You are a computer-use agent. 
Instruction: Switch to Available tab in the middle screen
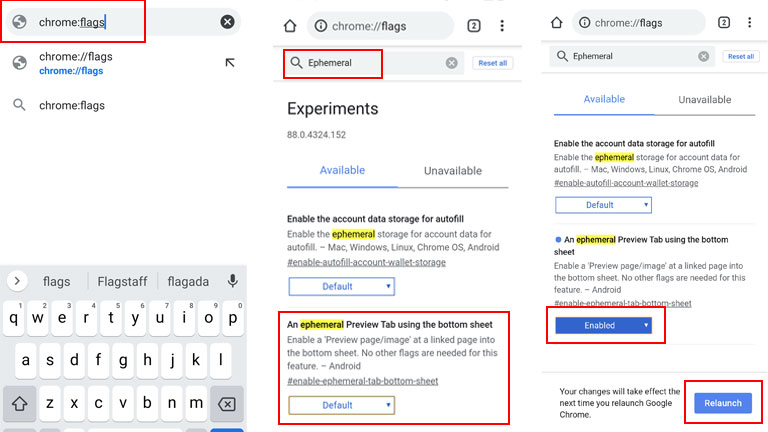coord(342,170)
